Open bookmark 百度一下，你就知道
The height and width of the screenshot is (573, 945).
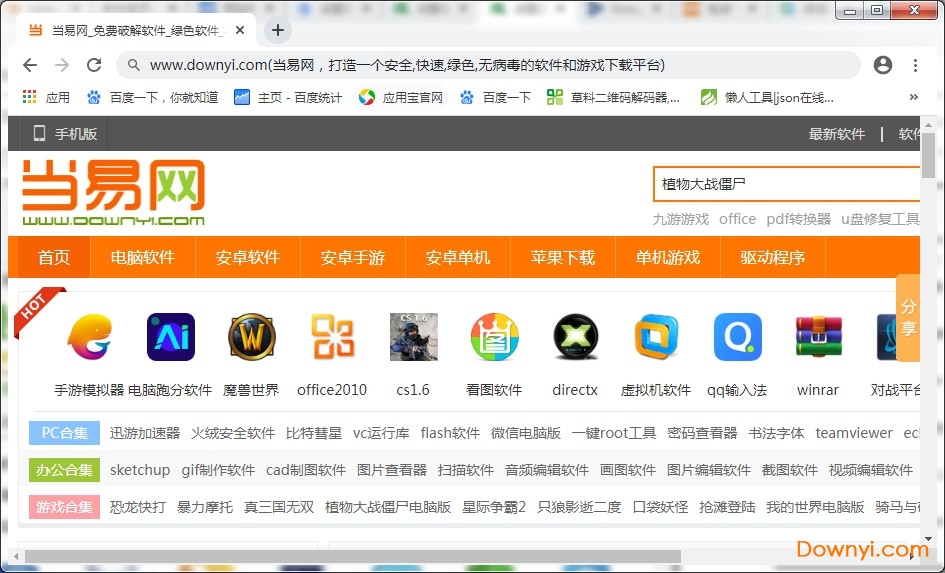(x=152, y=98)
